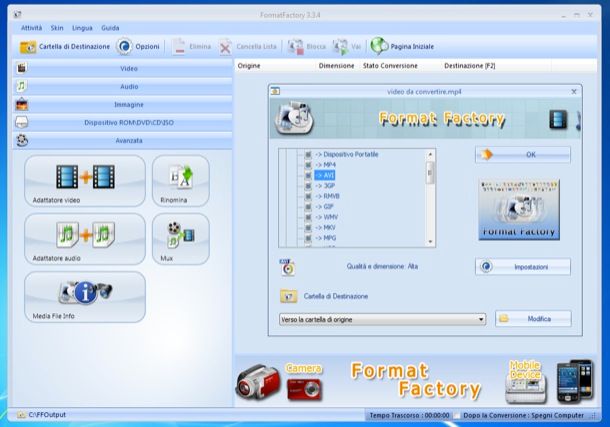The image size is (610, 427).
Task: Expand the Immagine category panel
Action: (x=123, y=105)
